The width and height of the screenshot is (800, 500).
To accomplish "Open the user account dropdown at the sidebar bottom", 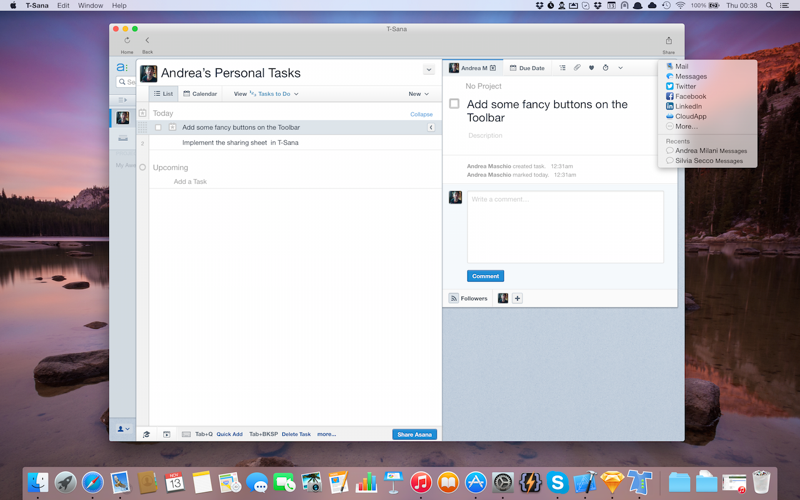I will (123, 429).
